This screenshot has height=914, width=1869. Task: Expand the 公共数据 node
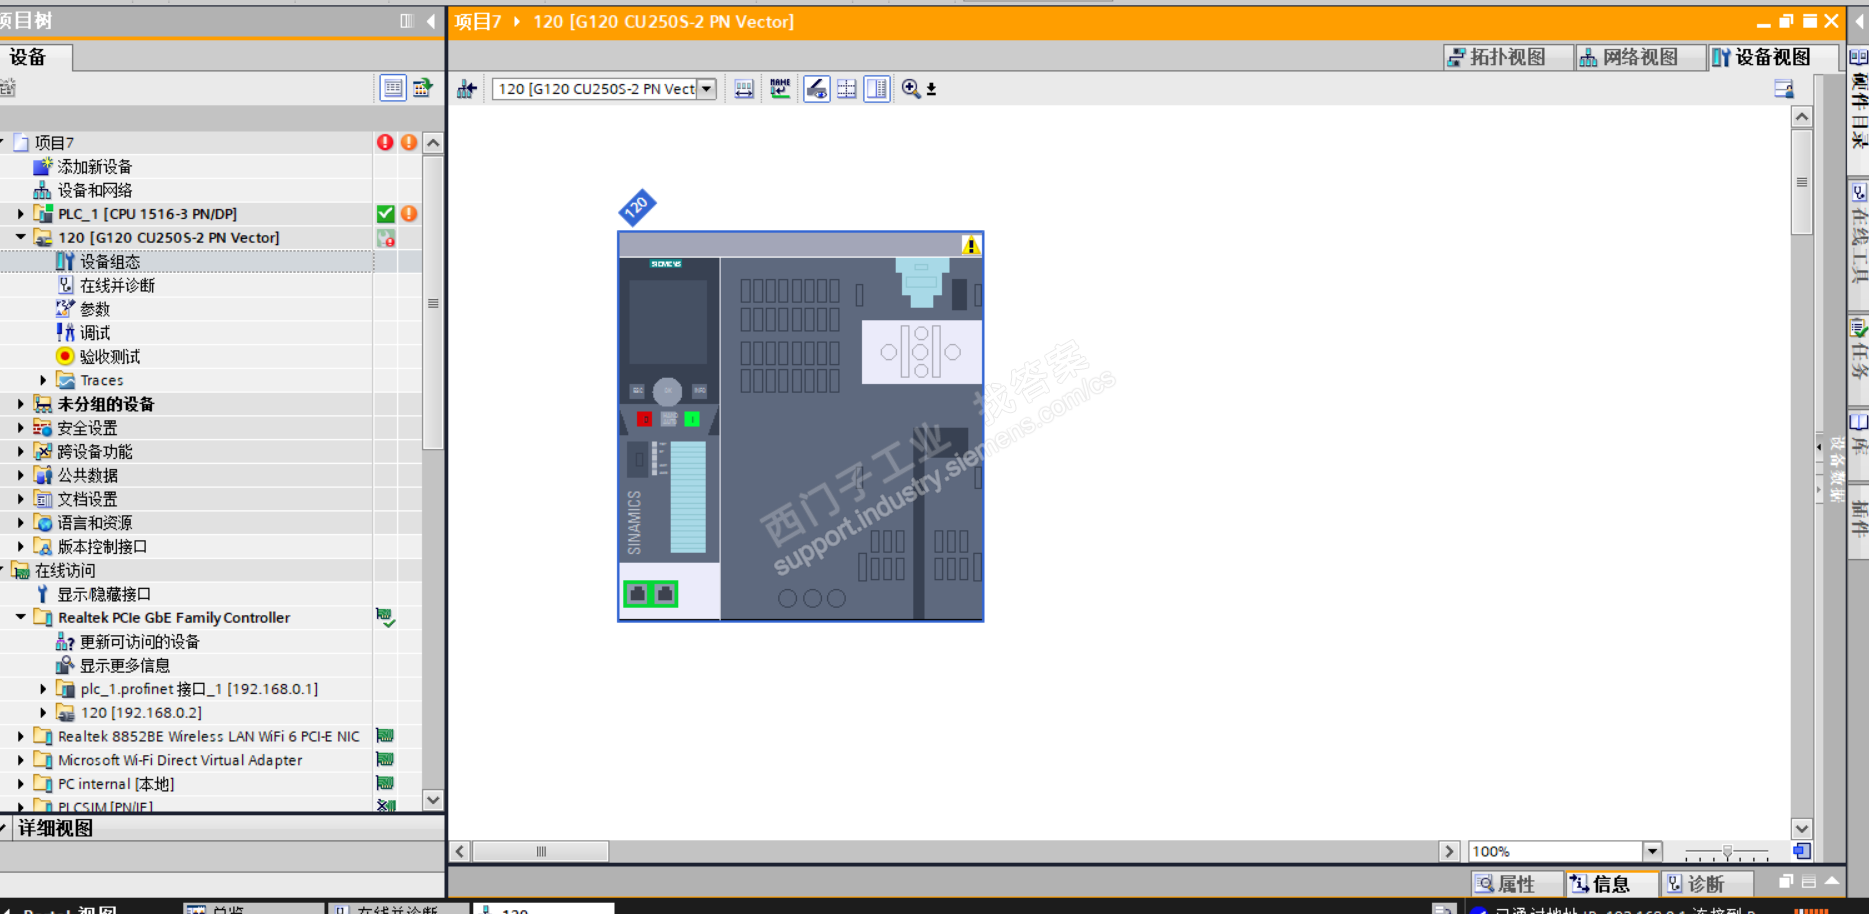click(20, 476)
